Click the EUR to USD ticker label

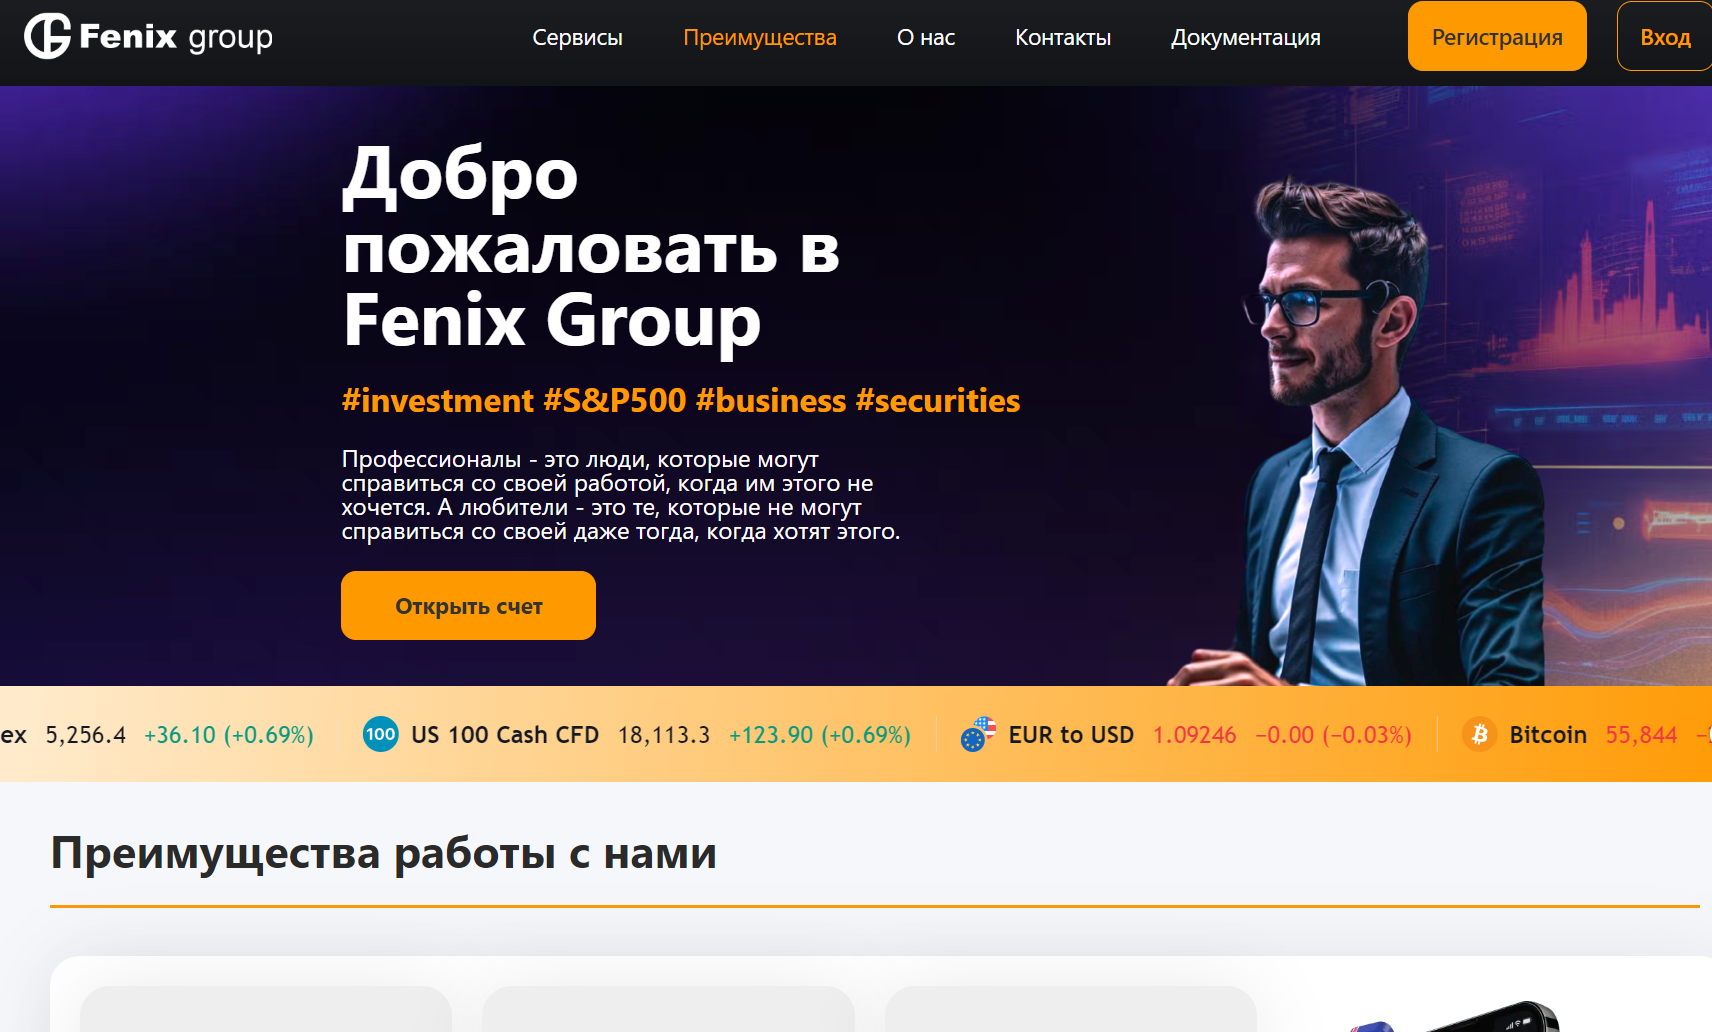pos(1071,734)
